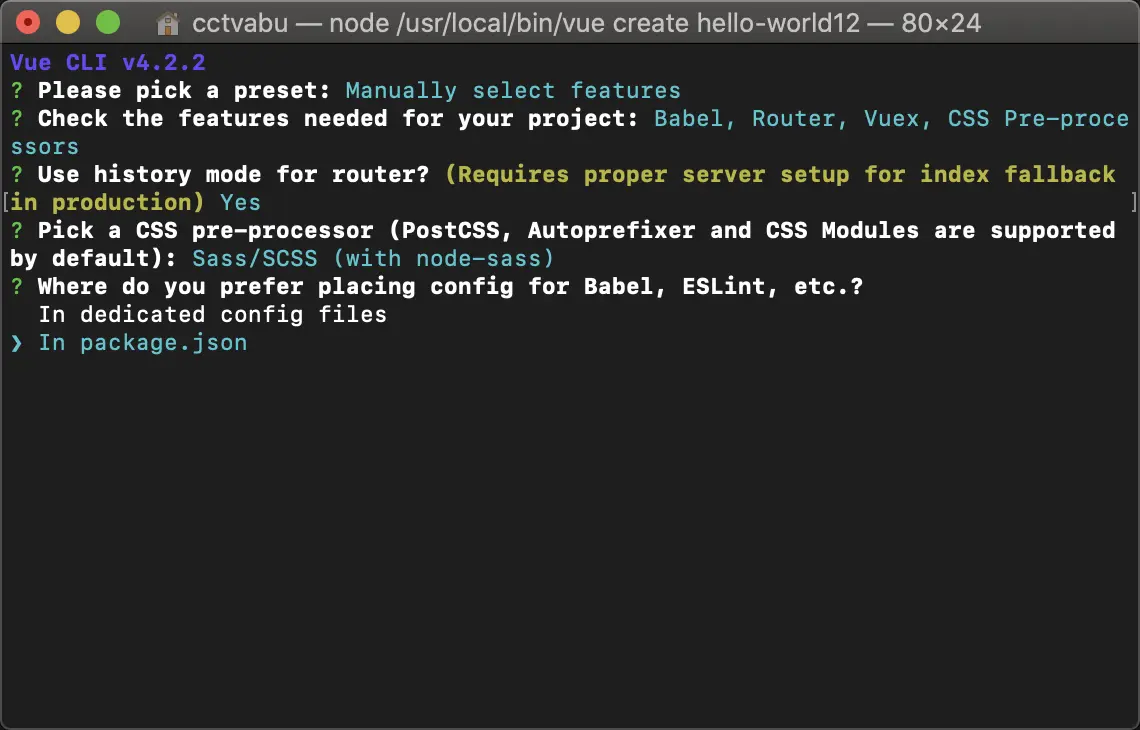
Task: Click the terminal window title text
Action: pyautogui.click(x=586, y=24)
